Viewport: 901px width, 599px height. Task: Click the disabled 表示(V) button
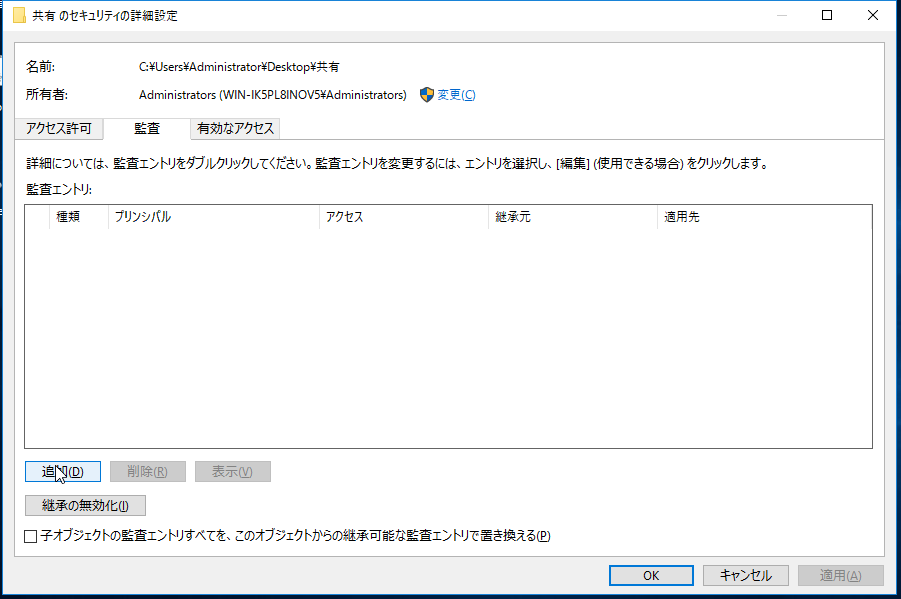coord(233,472)
